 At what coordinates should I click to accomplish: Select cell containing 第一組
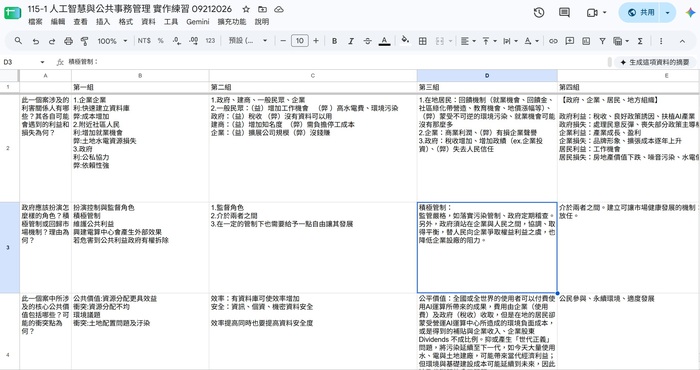(x=140, y=87)
